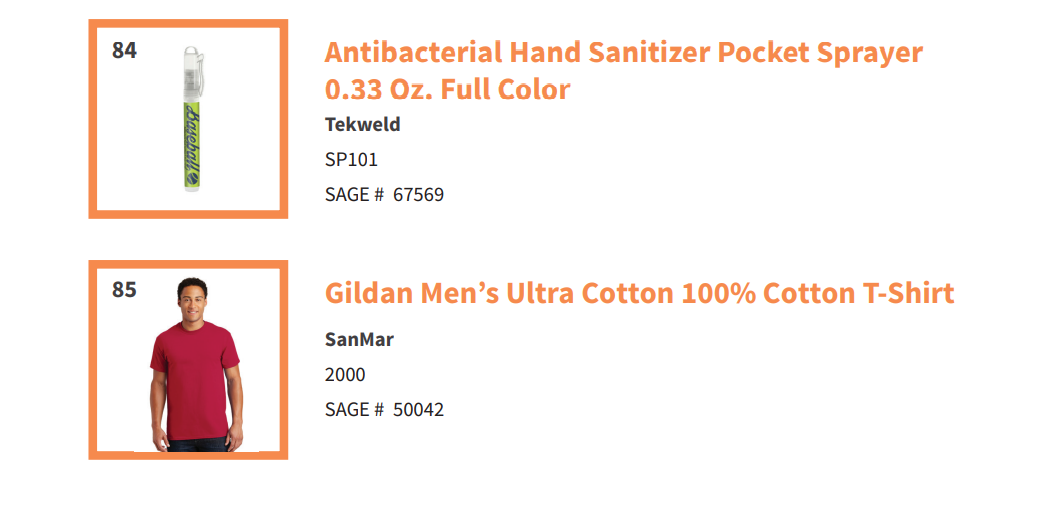Select SAGE number 50042

pyautogui.click(x=418, y=409)
